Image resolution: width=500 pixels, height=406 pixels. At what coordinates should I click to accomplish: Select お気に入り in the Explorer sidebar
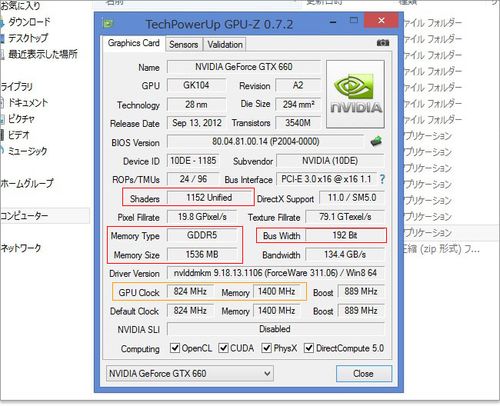tap(20, 6)
